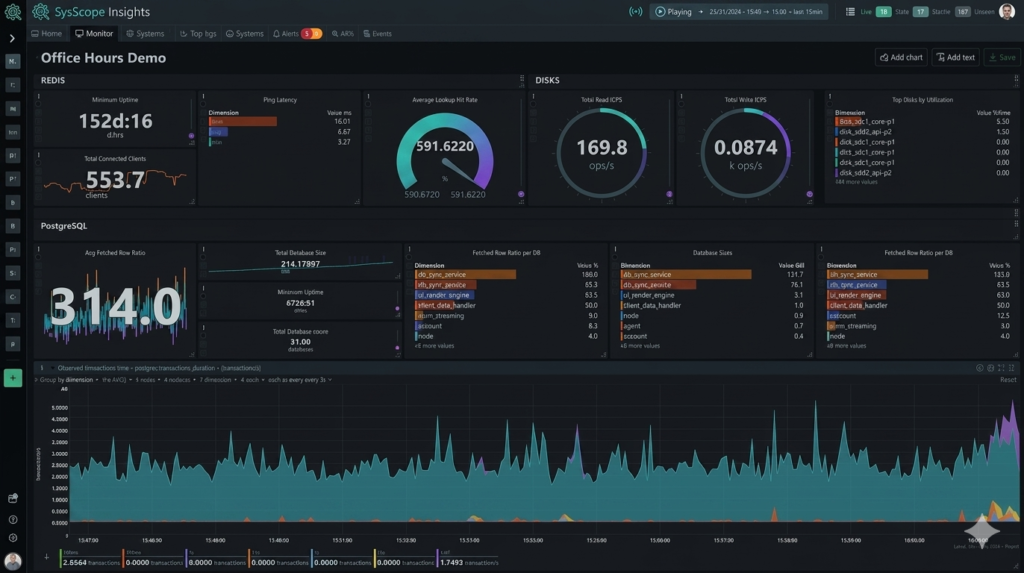Click the red alert count badge showing 5
The width and height of the screenshot is (1024, 573).
pyautogui.click(x=306, y=33)
